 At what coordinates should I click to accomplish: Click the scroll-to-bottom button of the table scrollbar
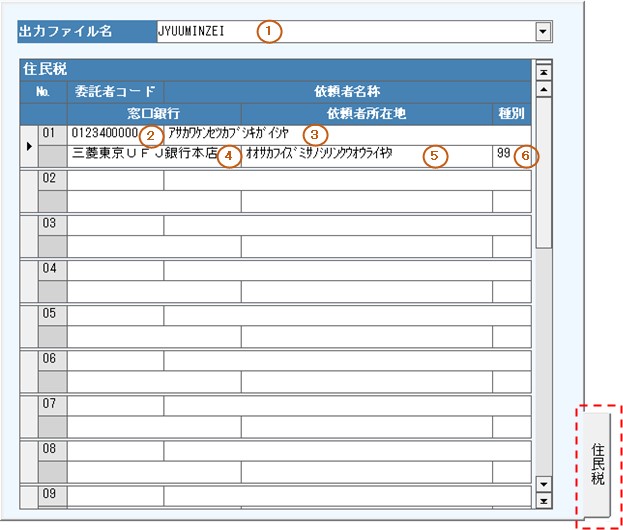pyautogui.click(x=544, y=500)
